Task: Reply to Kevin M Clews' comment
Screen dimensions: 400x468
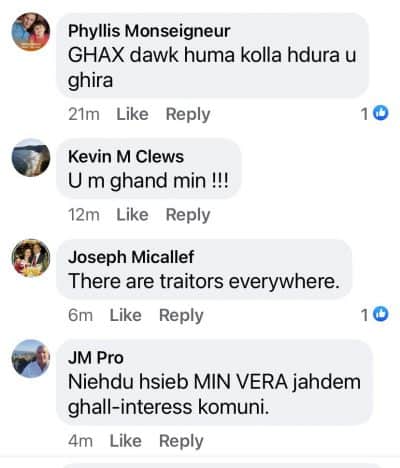Action: pos(188,215)
